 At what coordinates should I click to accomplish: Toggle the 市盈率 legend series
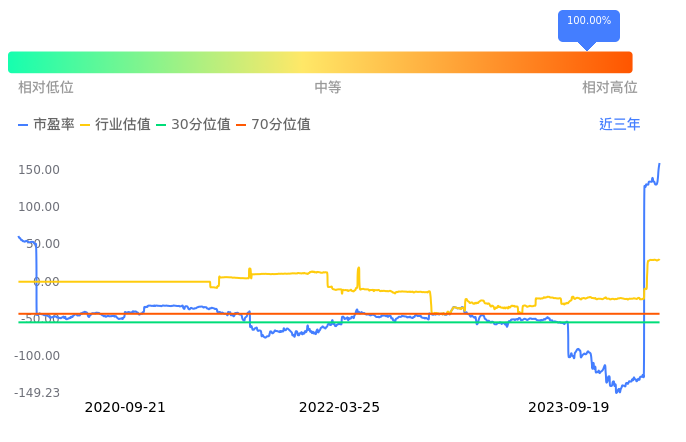46,125
